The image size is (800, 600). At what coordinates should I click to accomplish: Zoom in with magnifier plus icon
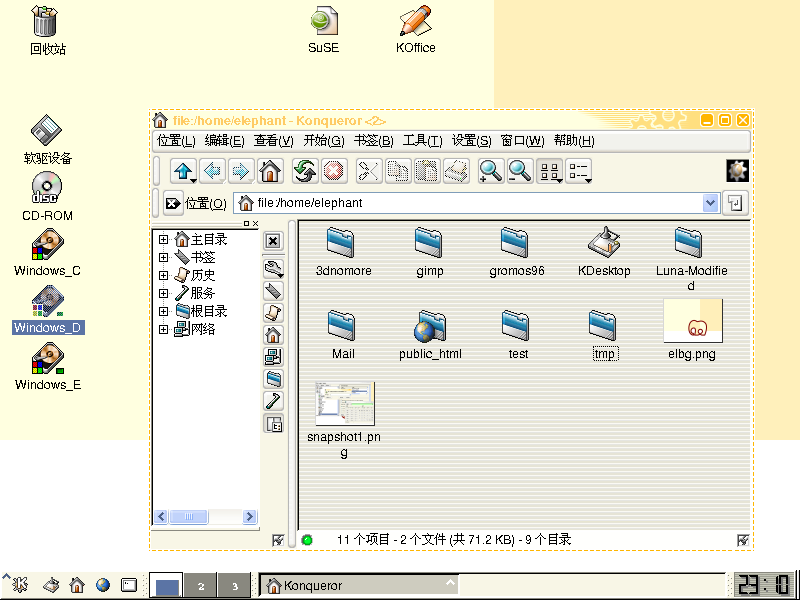point(491,171)
